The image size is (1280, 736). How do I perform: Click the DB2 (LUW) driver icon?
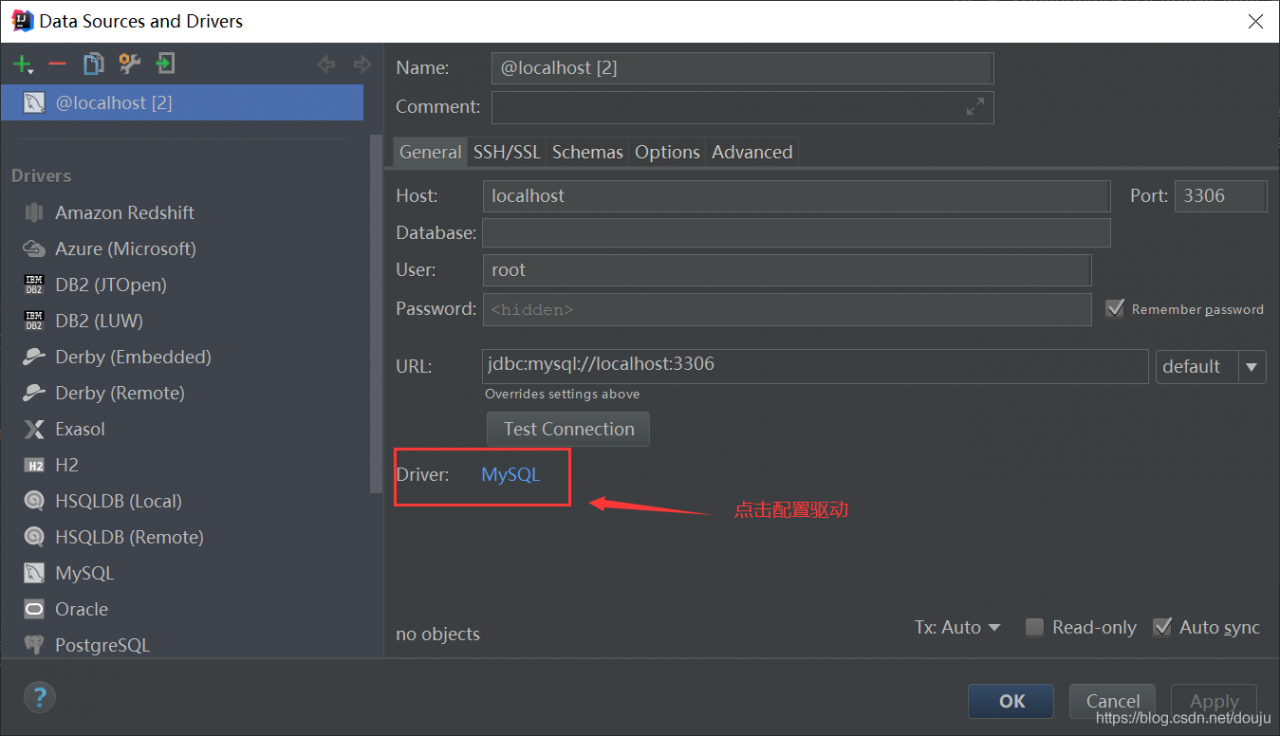(x=34, y=321)
